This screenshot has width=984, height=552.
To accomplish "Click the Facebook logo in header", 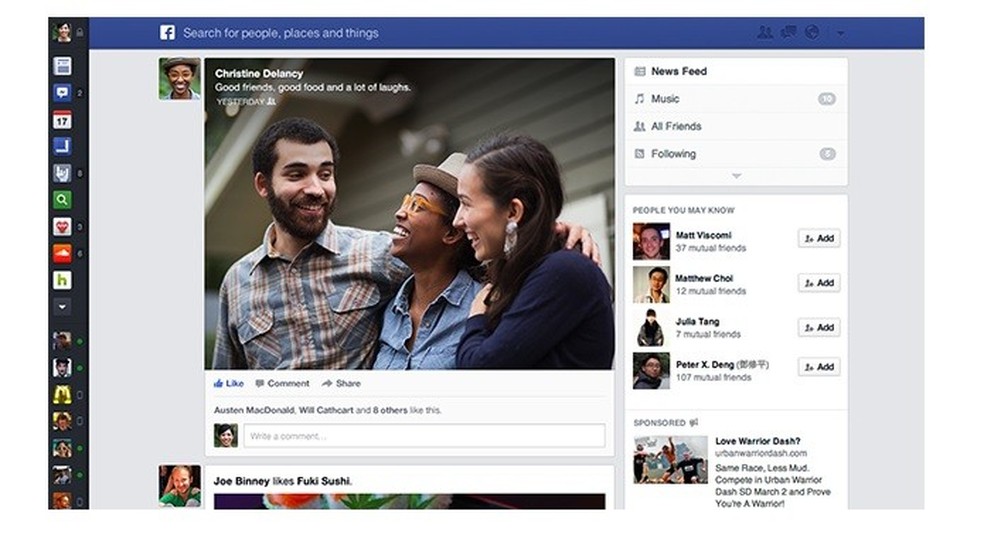I will tap(167, 33).
